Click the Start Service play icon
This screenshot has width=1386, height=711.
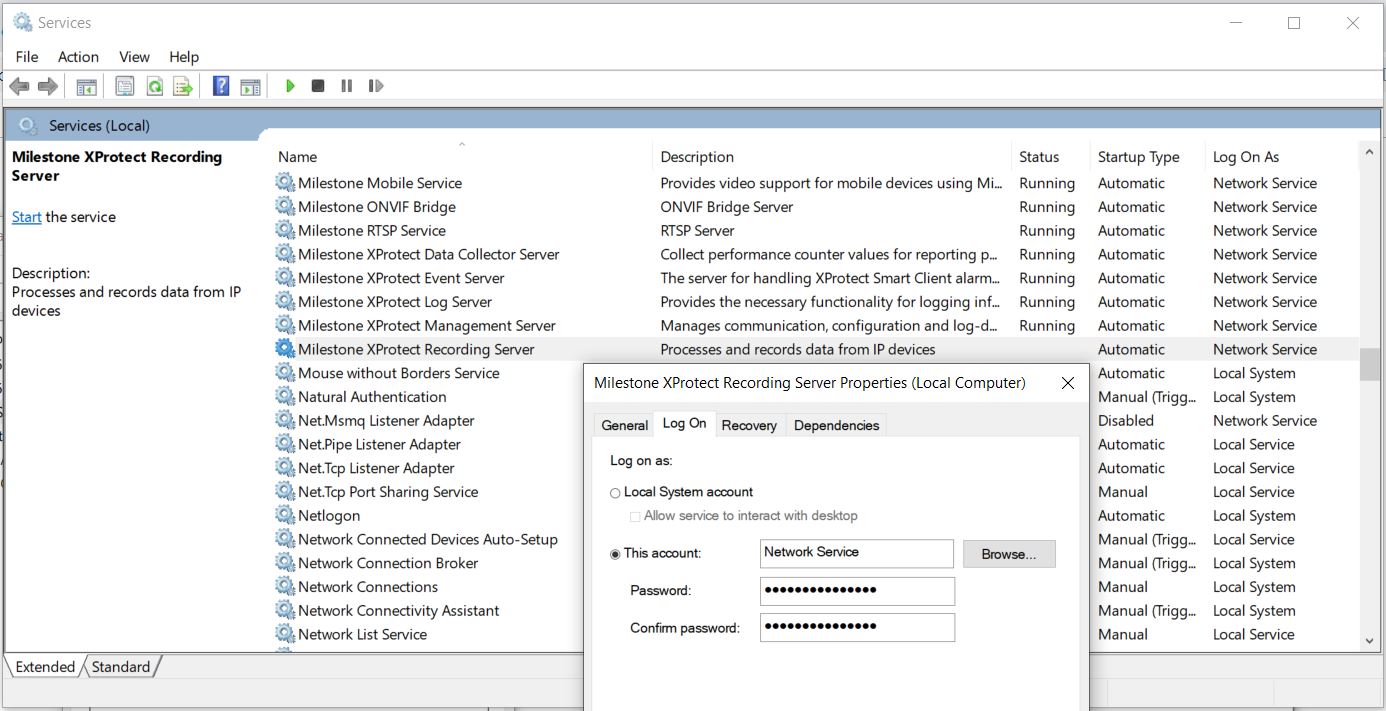(x=290, y=87)
